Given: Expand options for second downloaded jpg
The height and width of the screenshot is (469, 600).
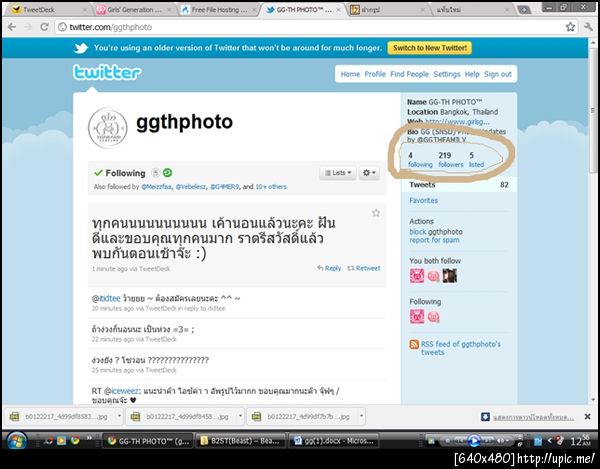Looking at the screenshot, I should click(240, 416).
